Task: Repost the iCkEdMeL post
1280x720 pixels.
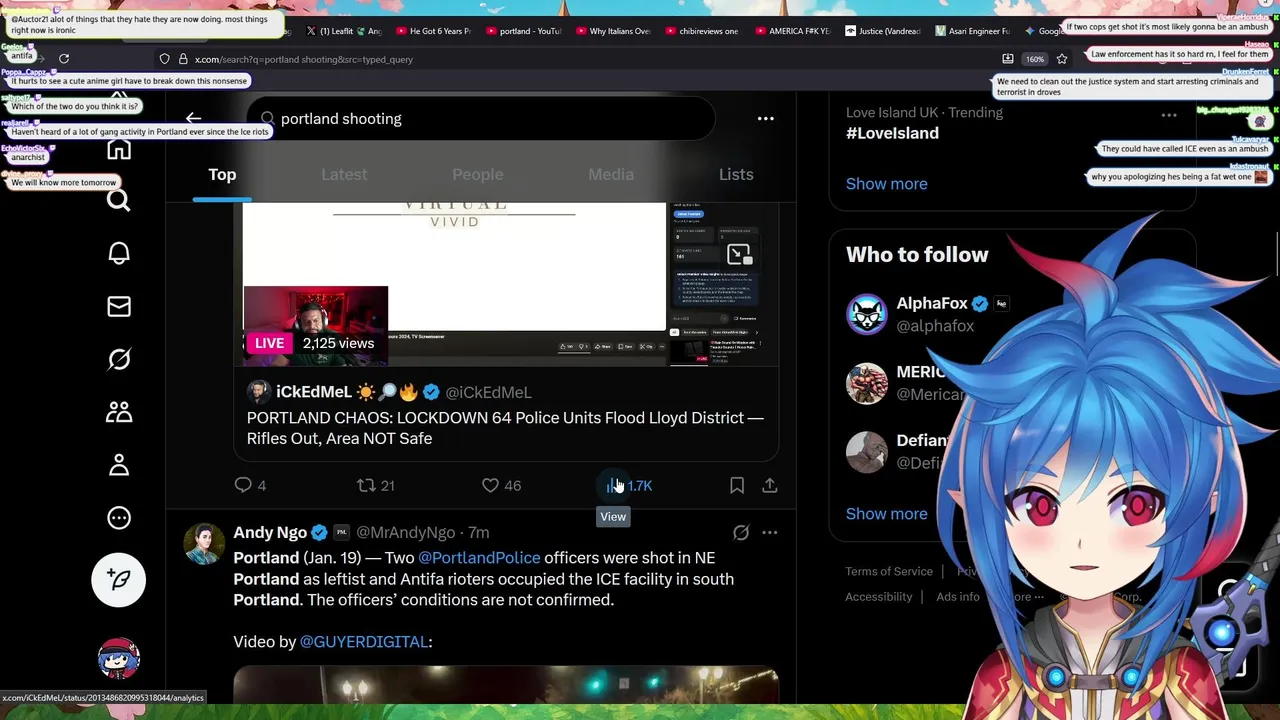Action: pyautogui.click(x=376, y=485)
